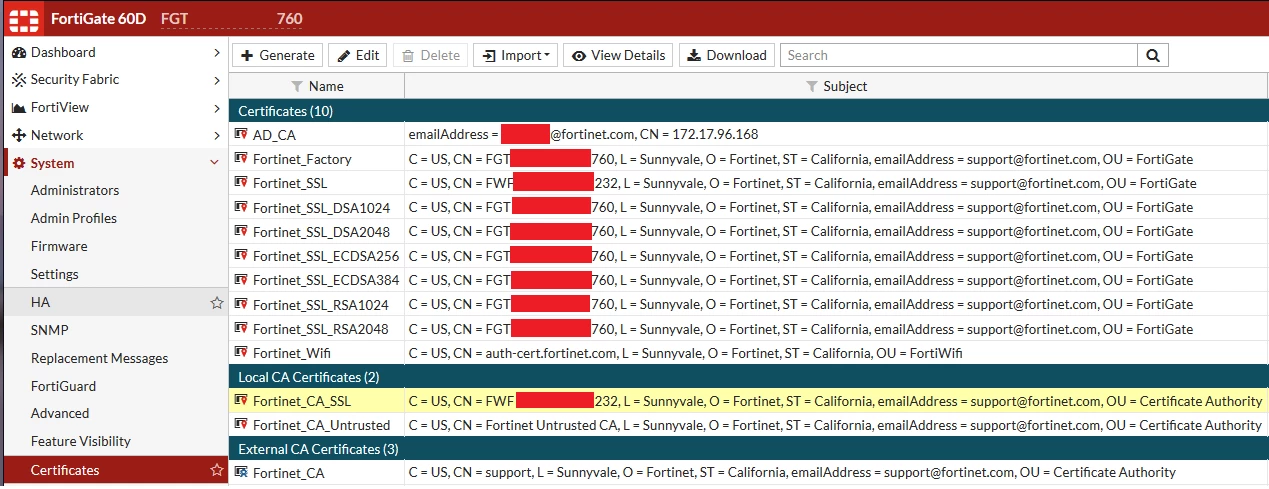
Task: Click the certificate icon beside Fortinet_SSL_RSA1024
Action: coord(241,304)
